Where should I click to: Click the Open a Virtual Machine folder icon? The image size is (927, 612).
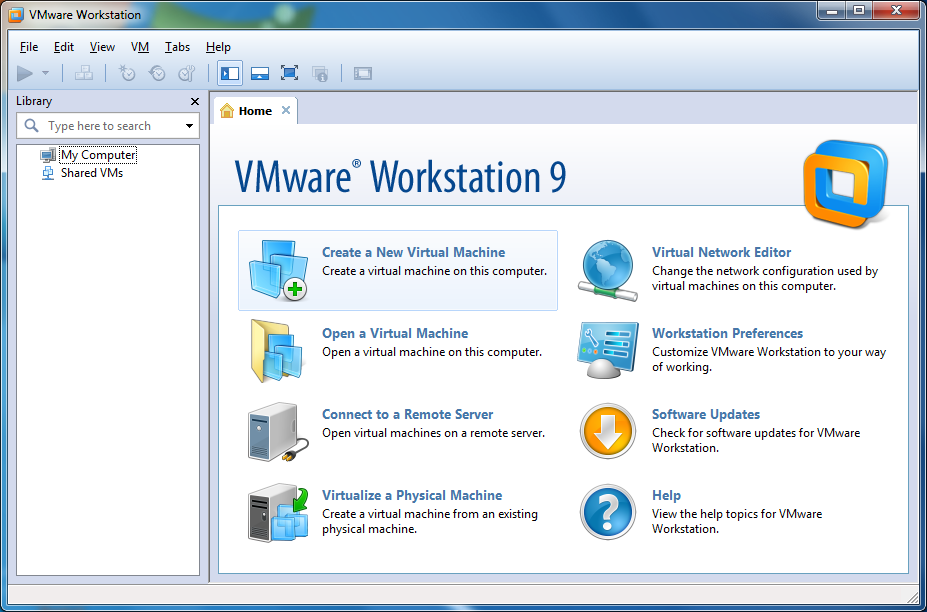point(275,351)
